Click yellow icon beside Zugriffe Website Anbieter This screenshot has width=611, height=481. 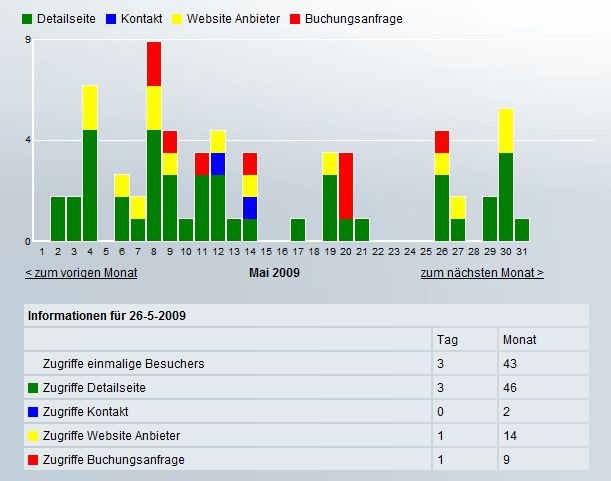click(x=33, y=436)
